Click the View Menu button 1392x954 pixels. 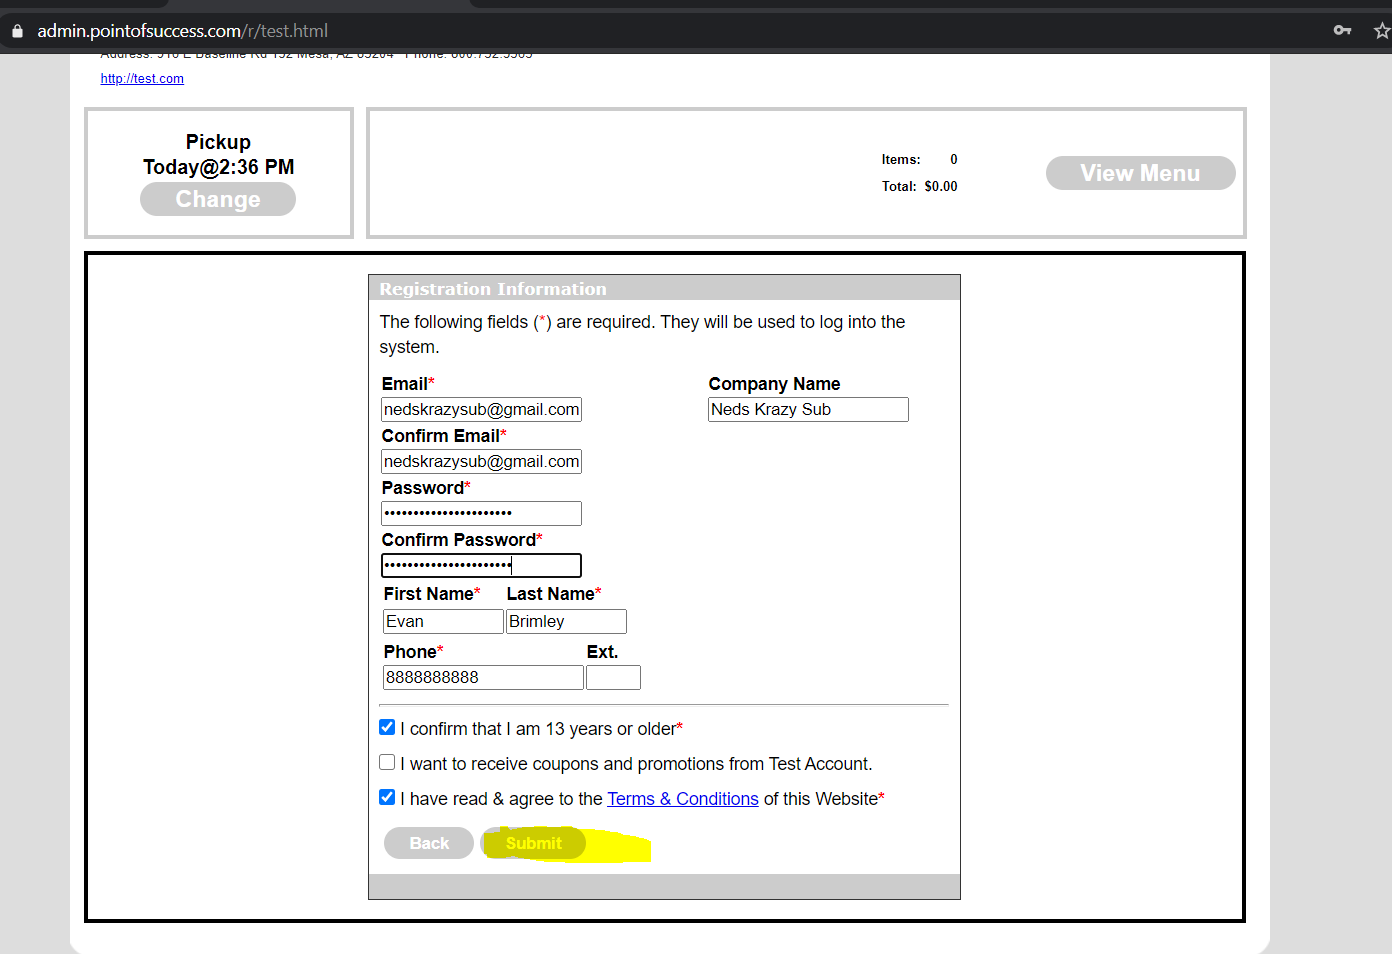(x=1140, y=173)
